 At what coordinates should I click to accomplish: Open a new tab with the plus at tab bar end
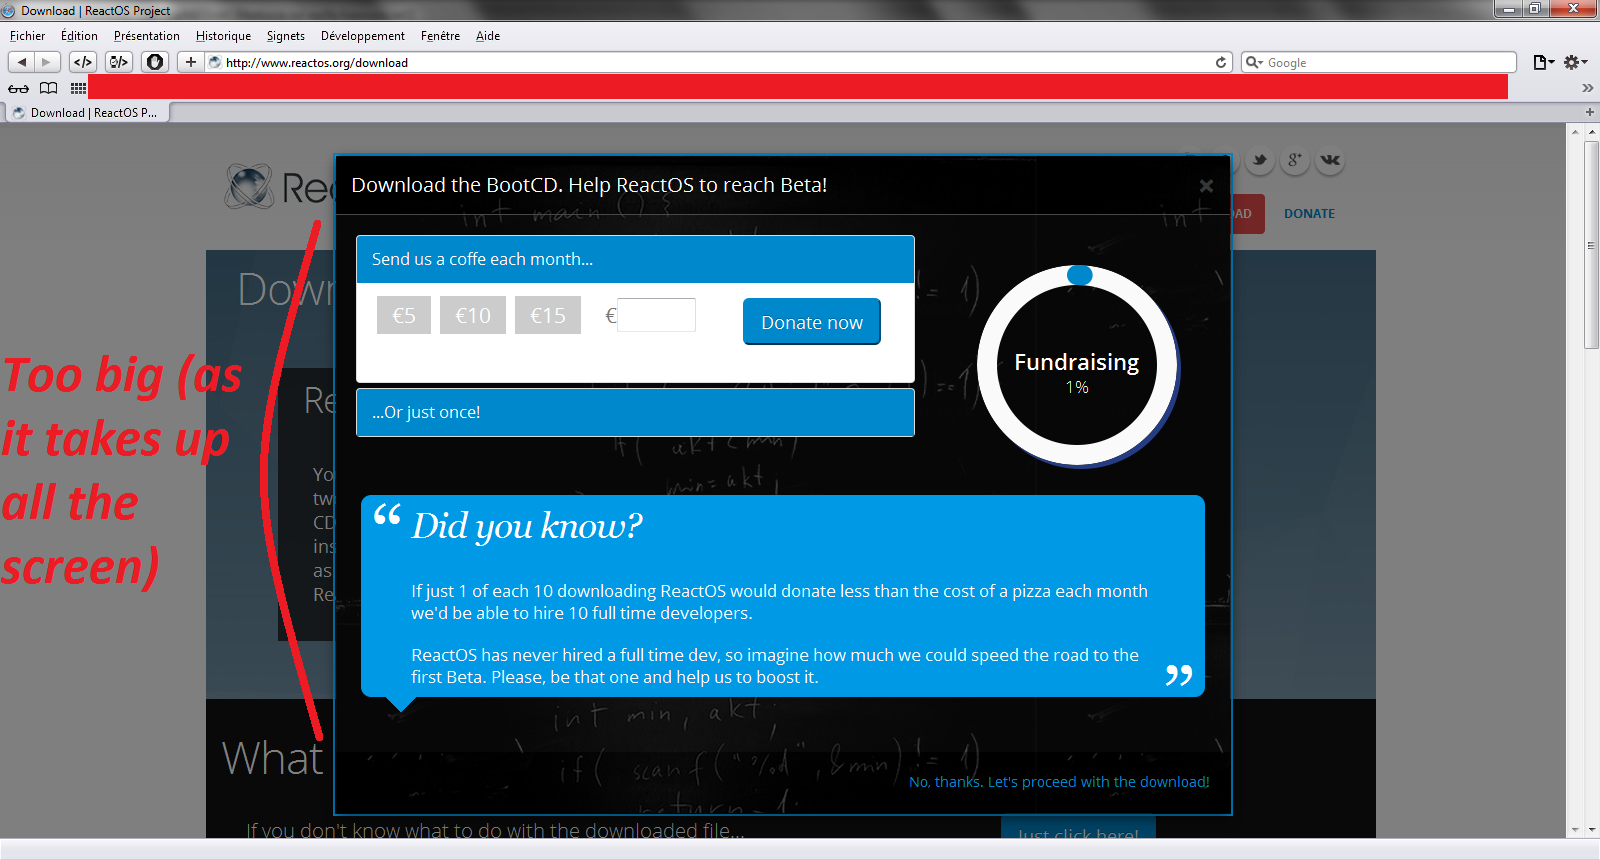click(1589, 112)
